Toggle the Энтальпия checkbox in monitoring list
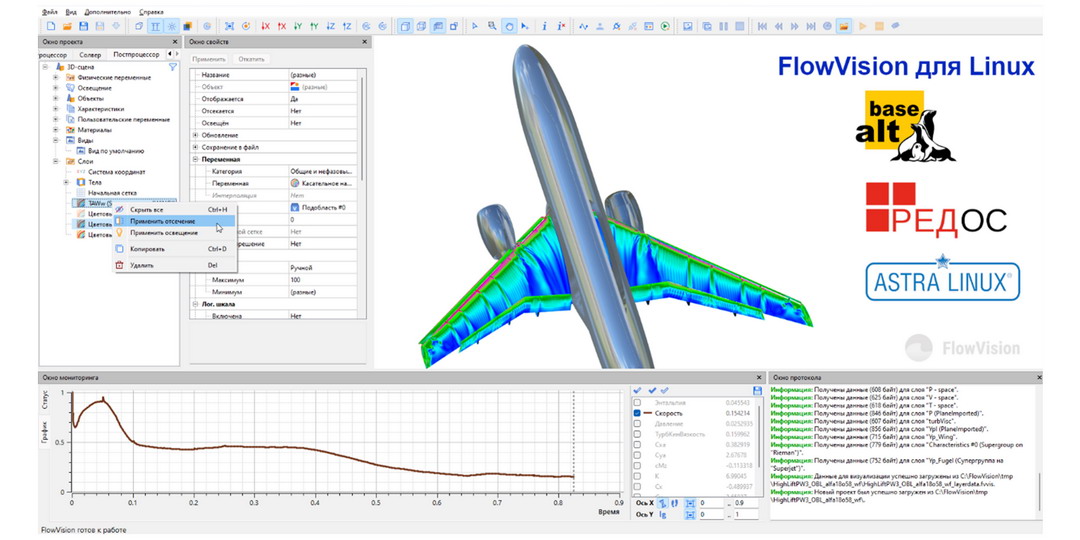 637,402
